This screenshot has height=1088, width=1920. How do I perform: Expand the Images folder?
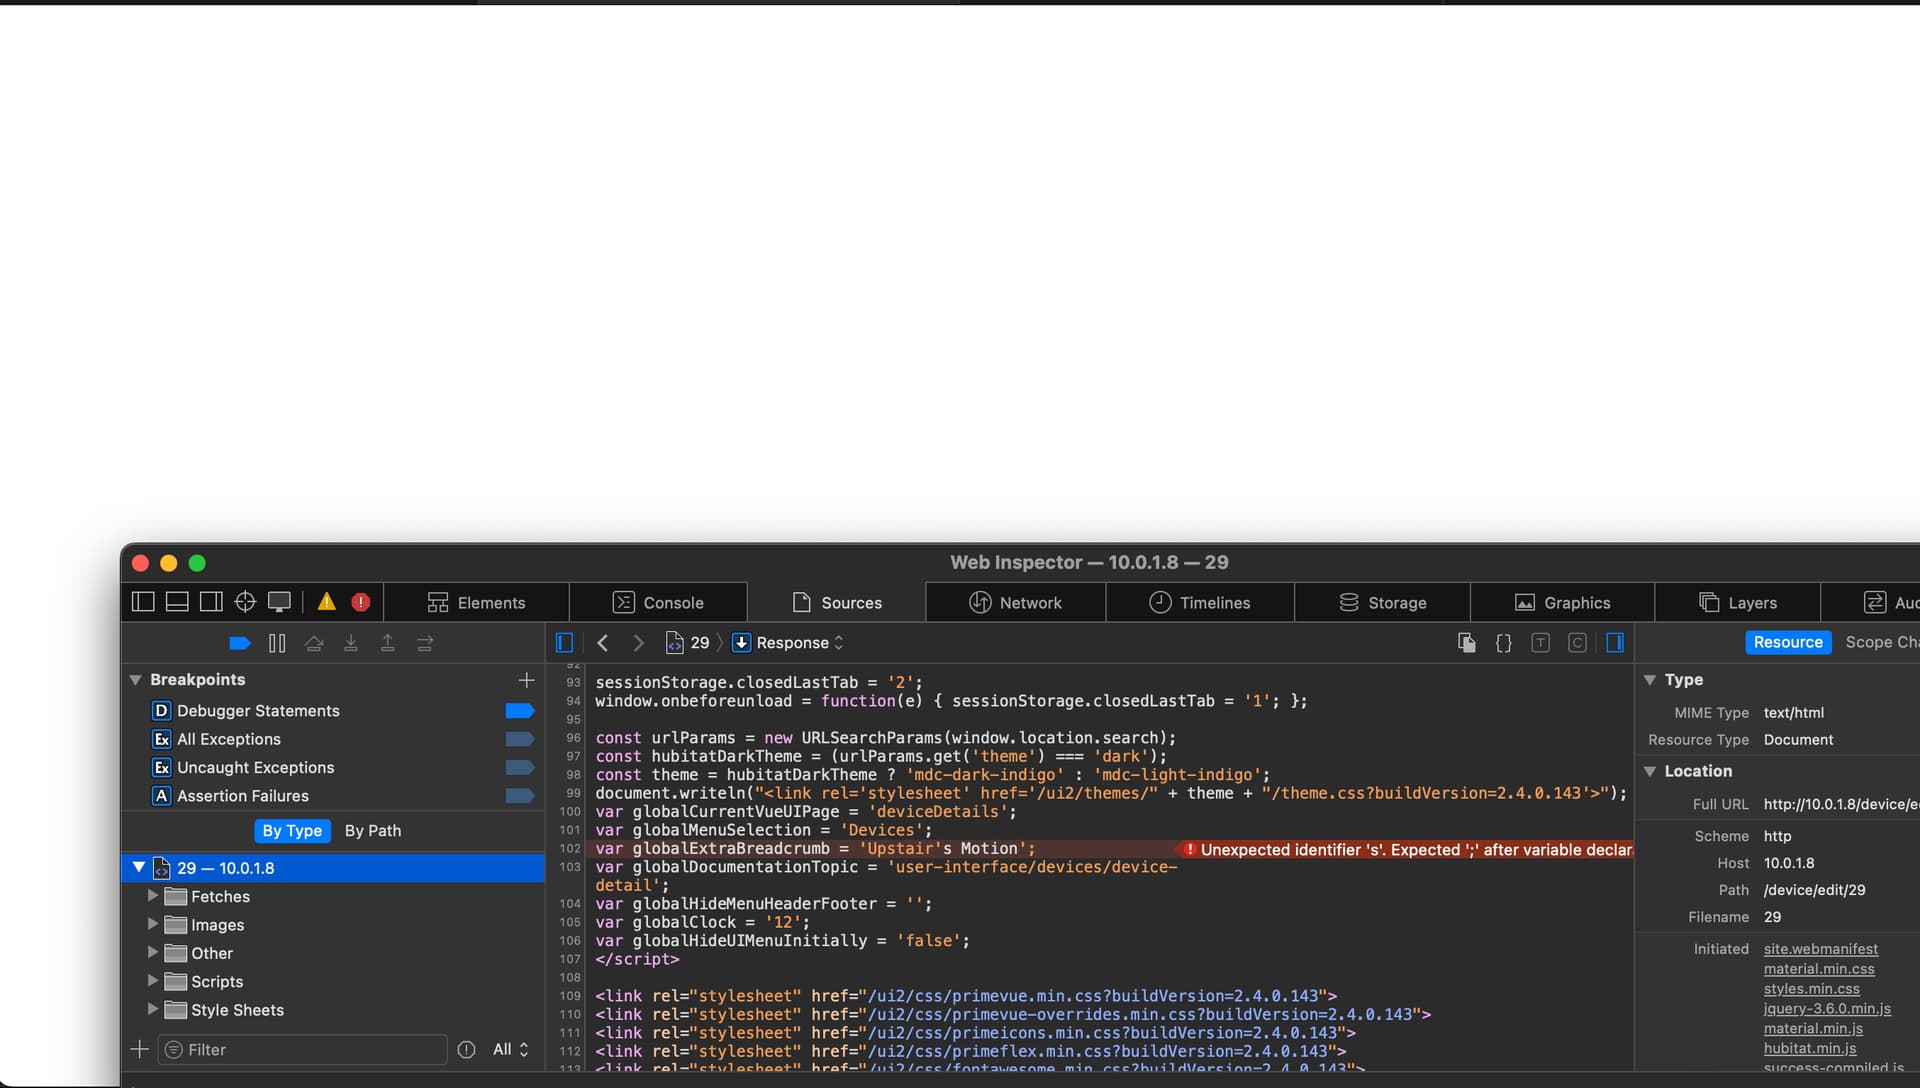(x=153, y=924)
